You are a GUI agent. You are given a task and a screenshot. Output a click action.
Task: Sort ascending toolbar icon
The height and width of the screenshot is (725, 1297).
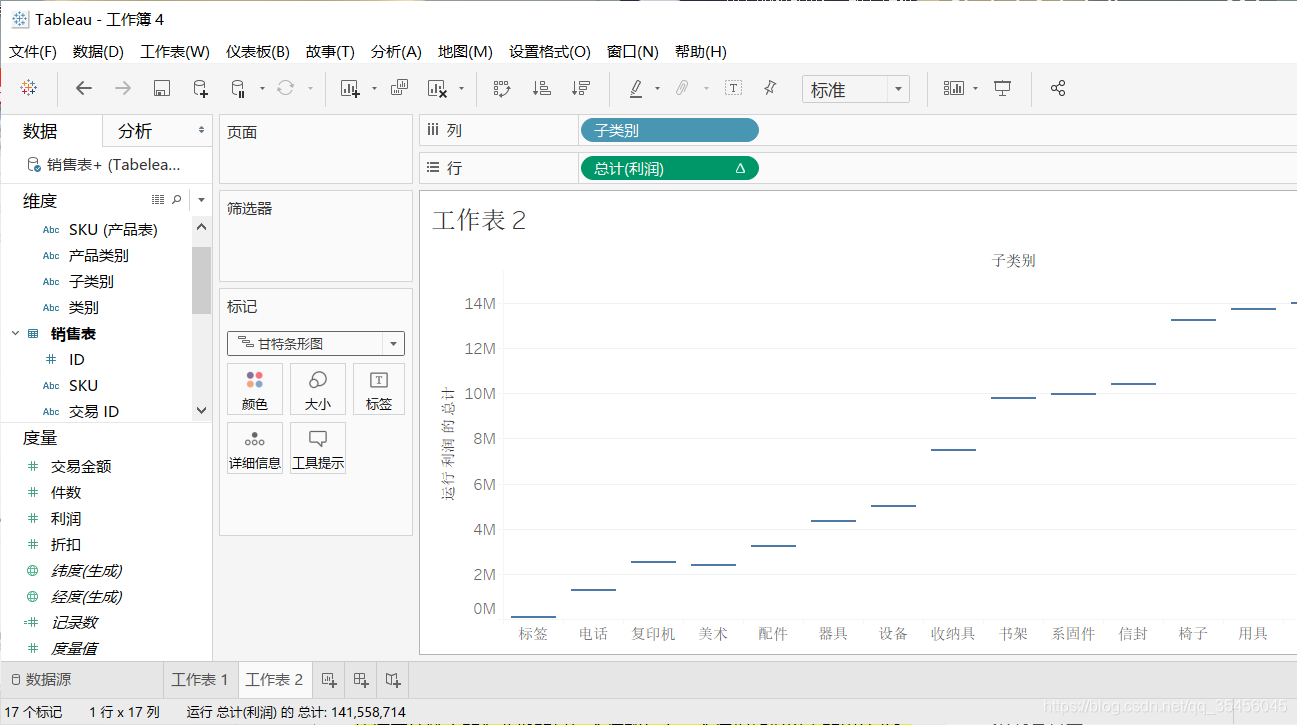point(541,88)
